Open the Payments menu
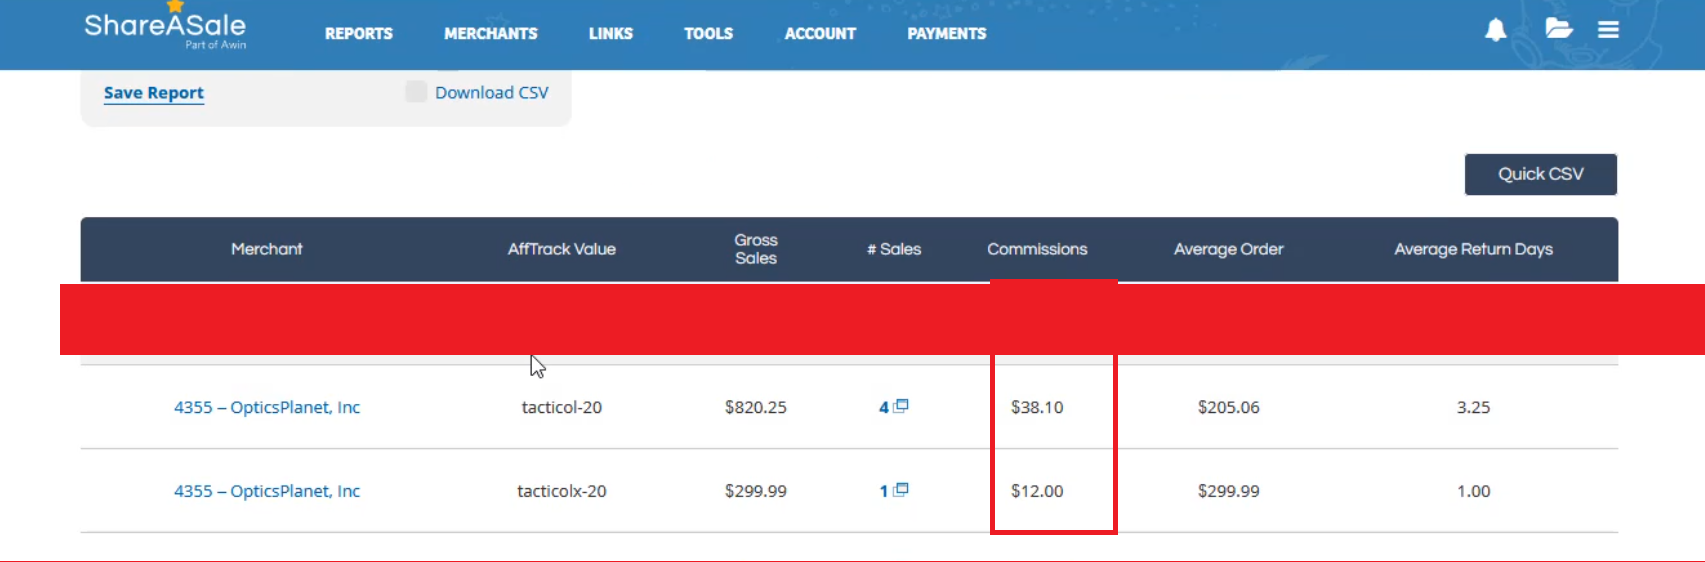 947,34
